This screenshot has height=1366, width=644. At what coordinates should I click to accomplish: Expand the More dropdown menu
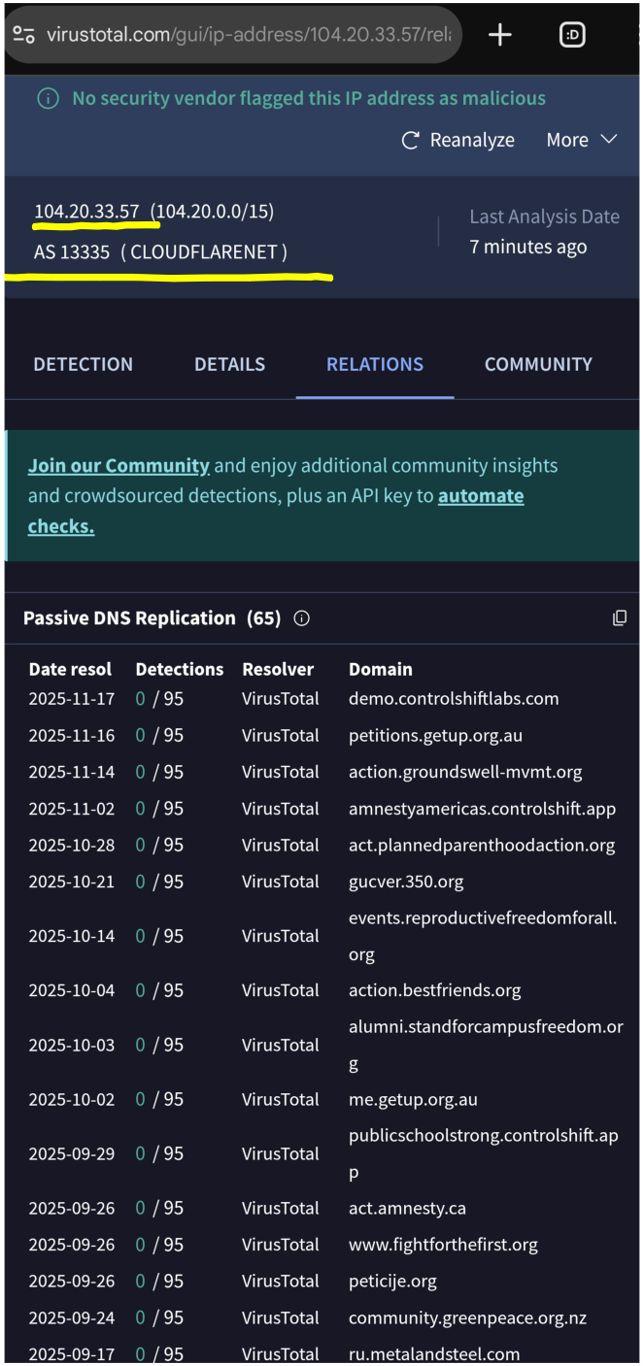[x=581, y=140]
